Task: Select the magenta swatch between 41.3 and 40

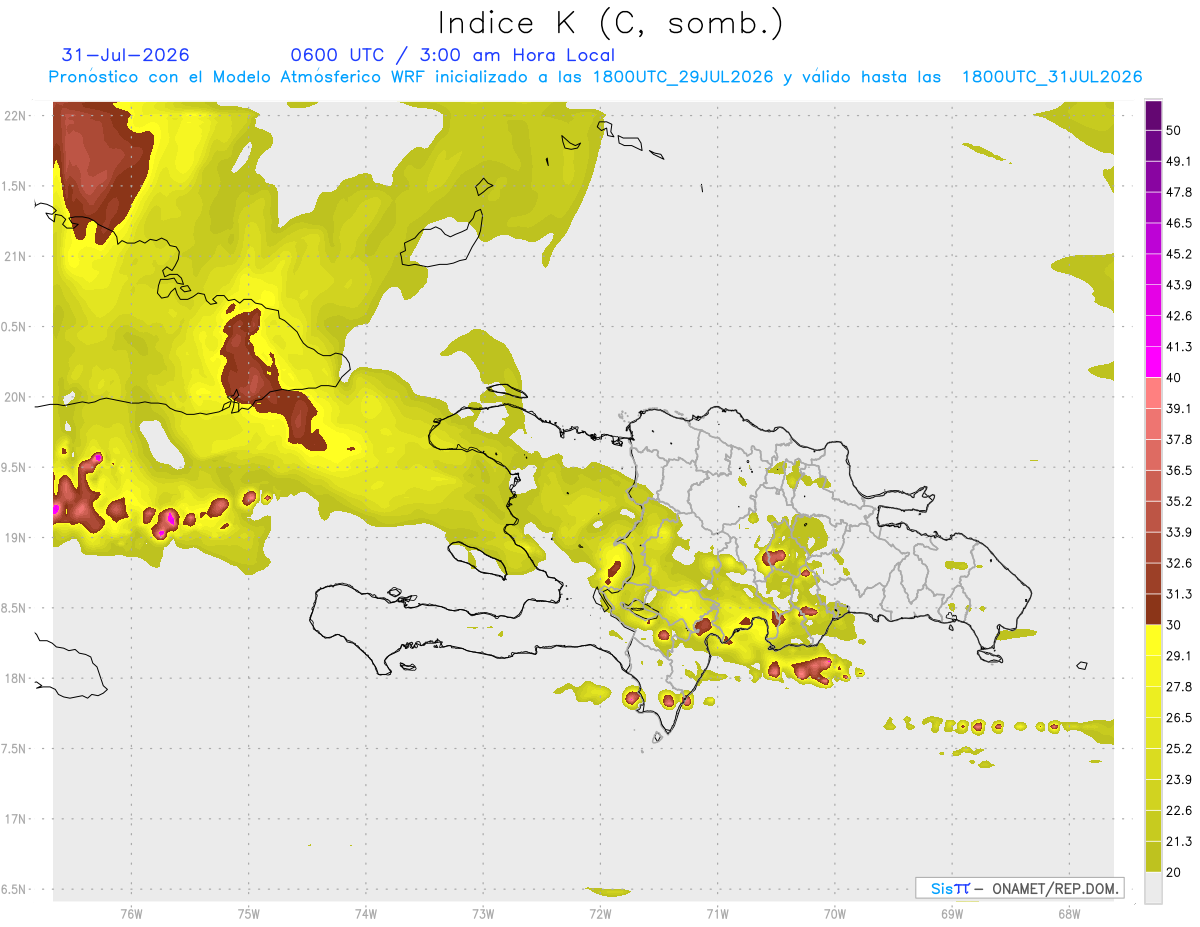Action: (x=1153, y=362)
